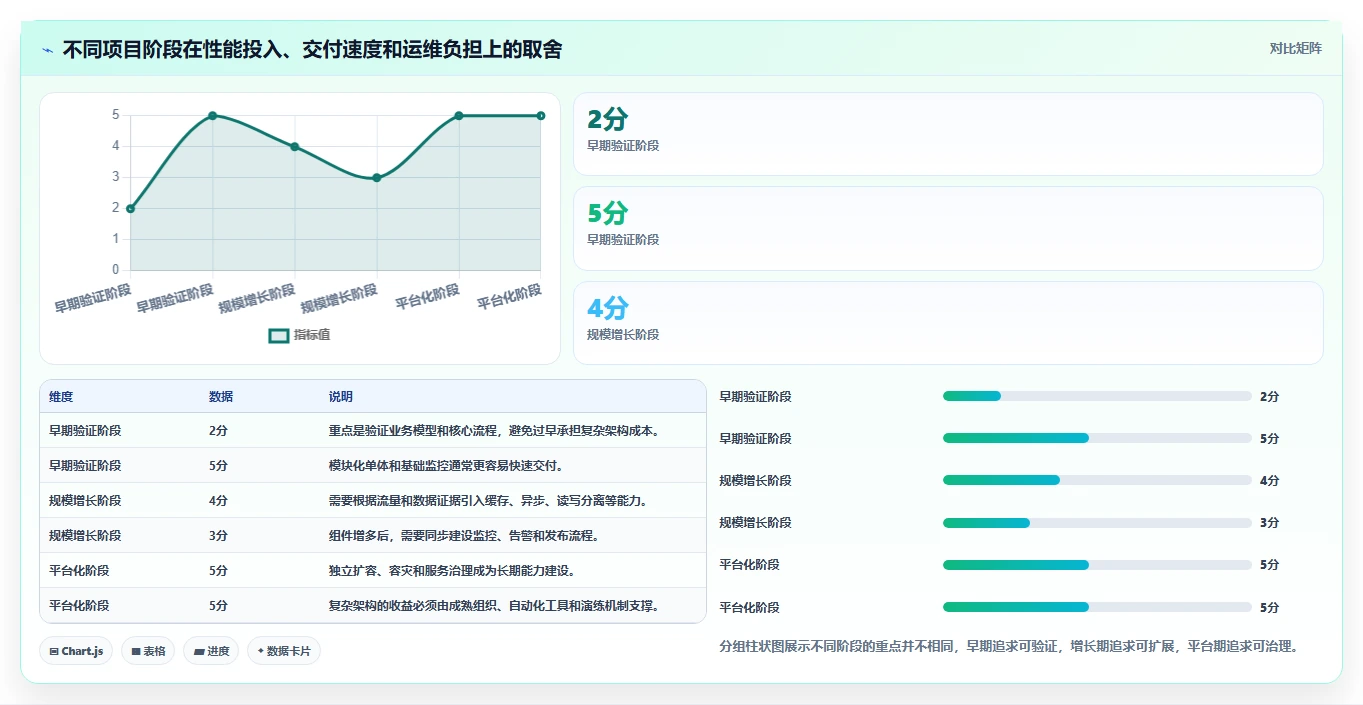Click the y-axis tick label 5
This screenshot has height=705, width=1363.
116,115
